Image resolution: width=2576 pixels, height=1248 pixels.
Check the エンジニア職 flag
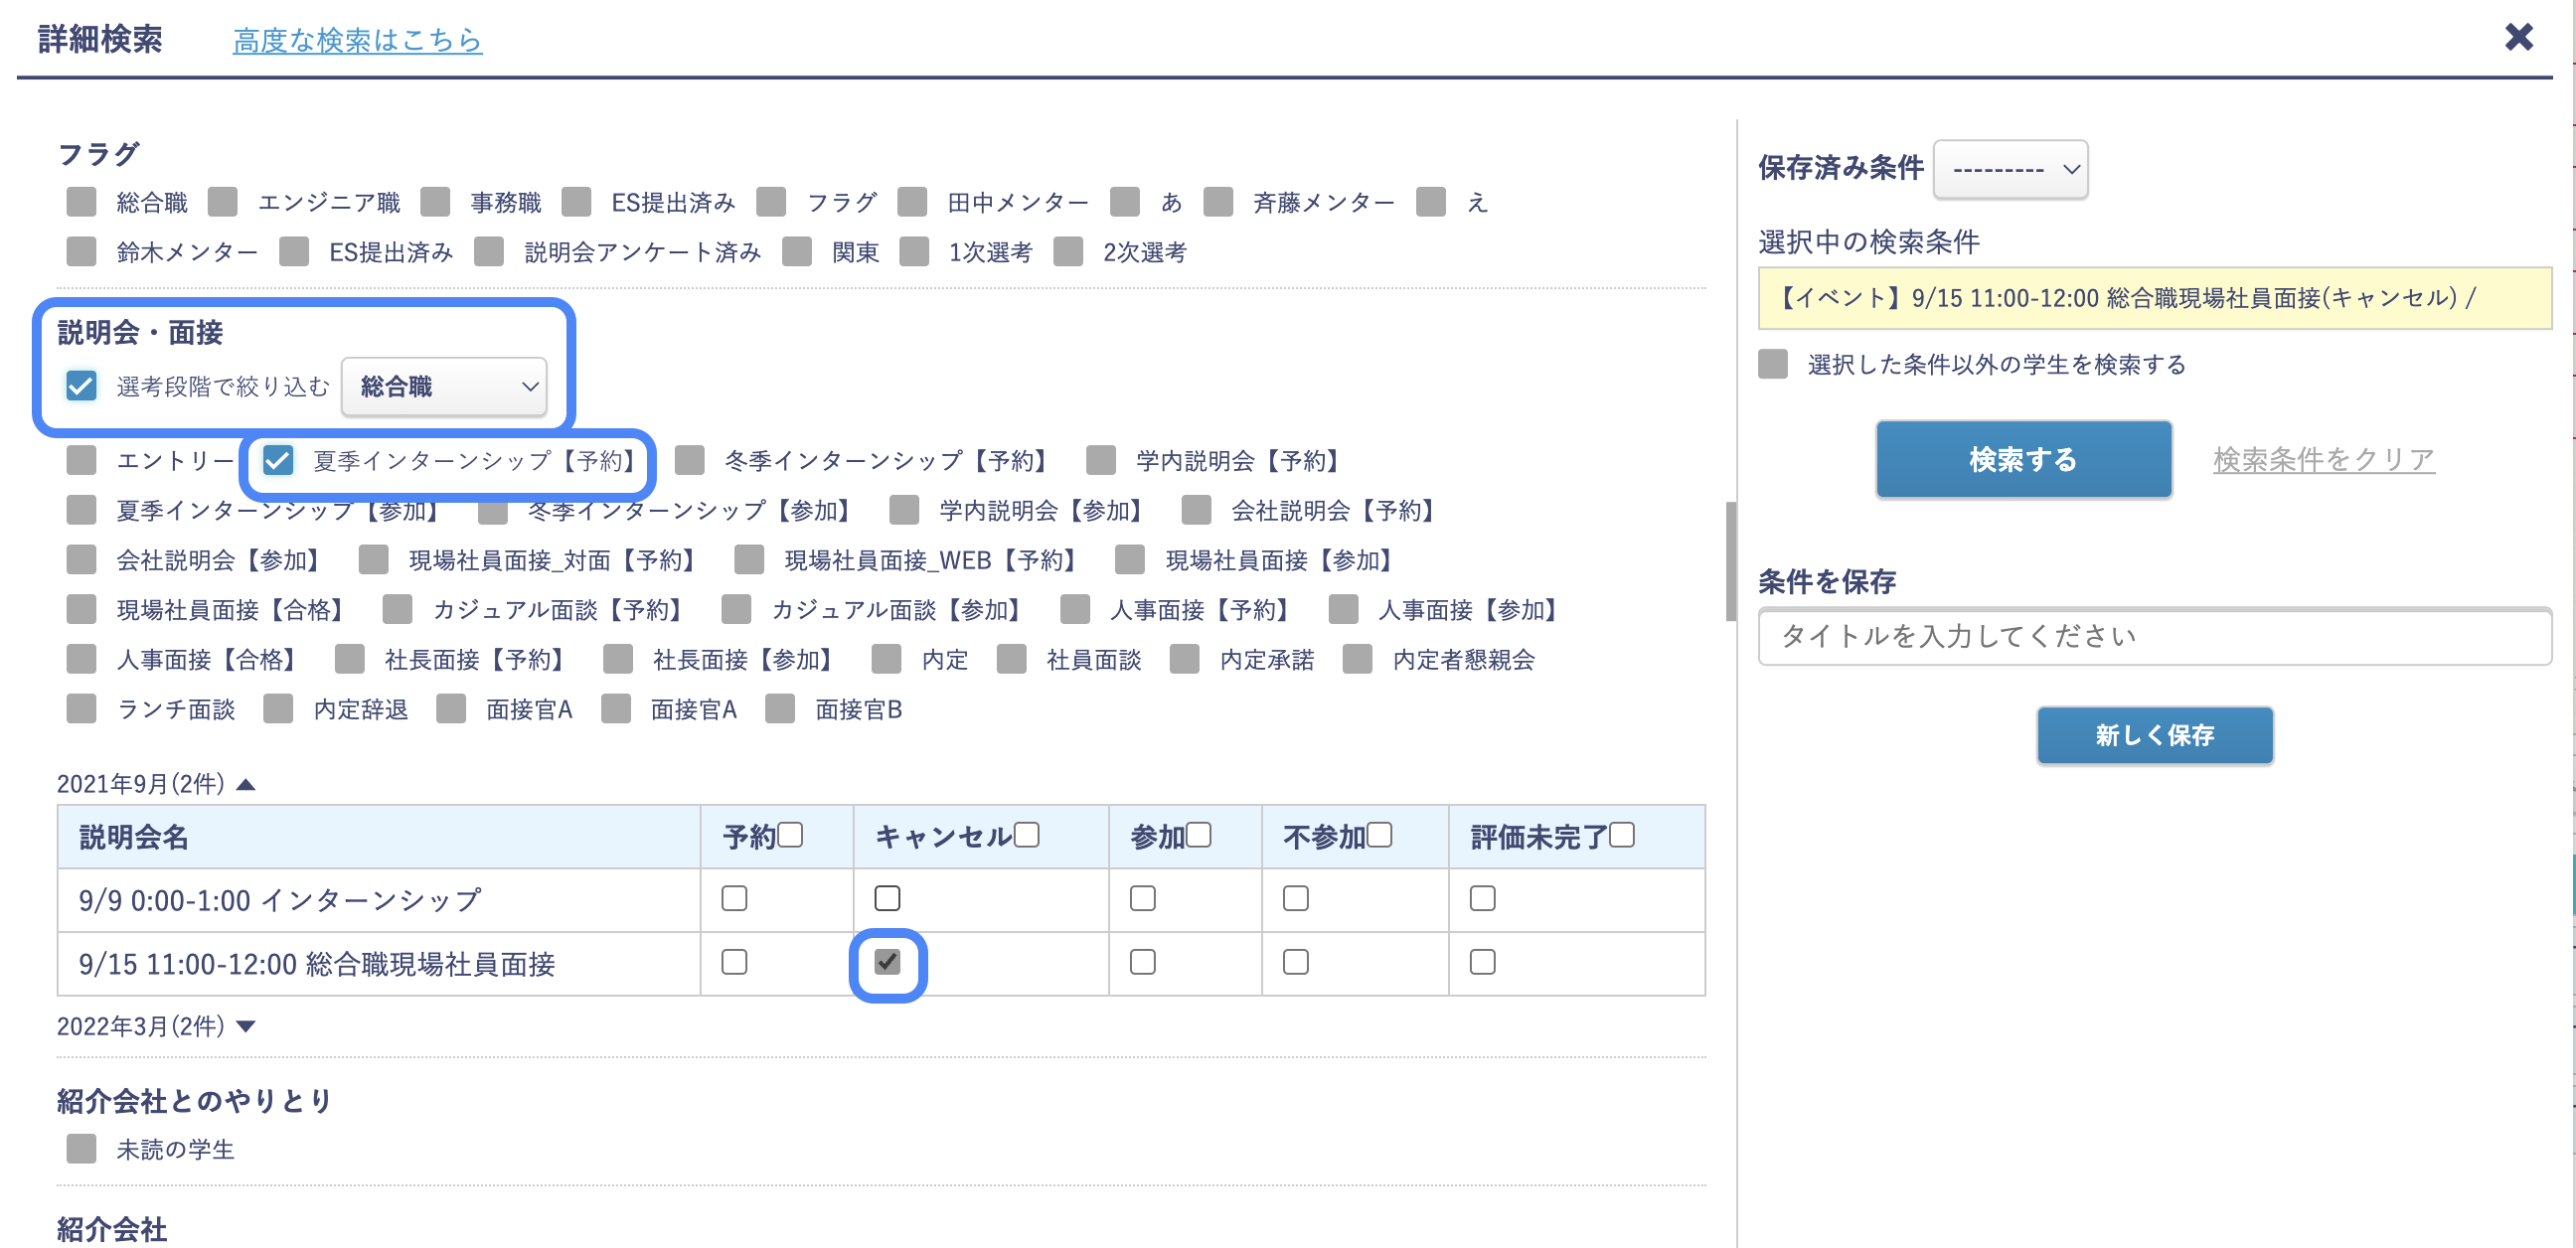224,201
